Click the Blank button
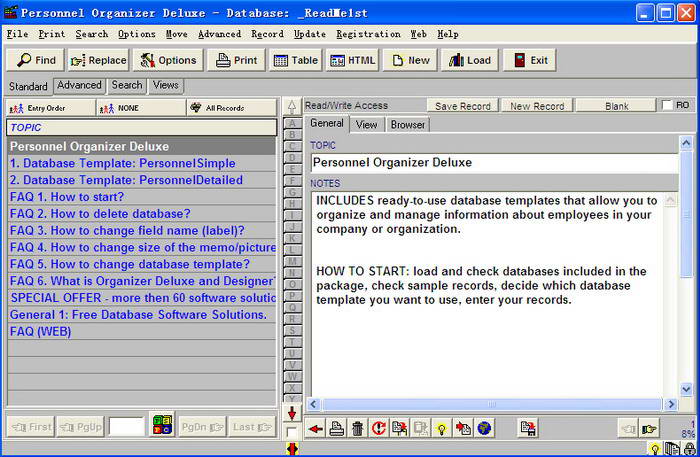The width and height of the screenshot is (700, 457). 617,106
